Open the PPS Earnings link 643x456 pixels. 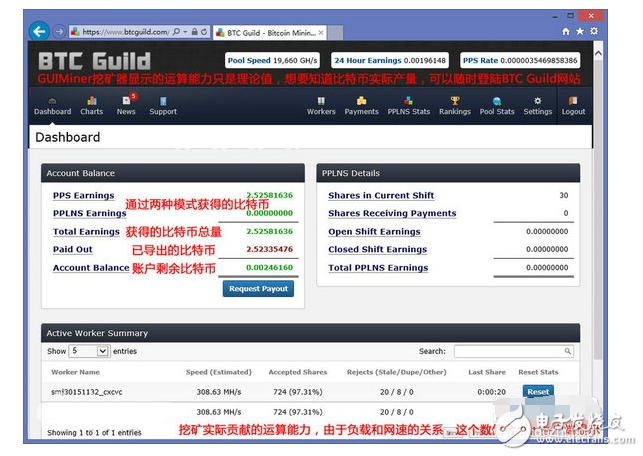pyautogui.click(x=83, y=196)
